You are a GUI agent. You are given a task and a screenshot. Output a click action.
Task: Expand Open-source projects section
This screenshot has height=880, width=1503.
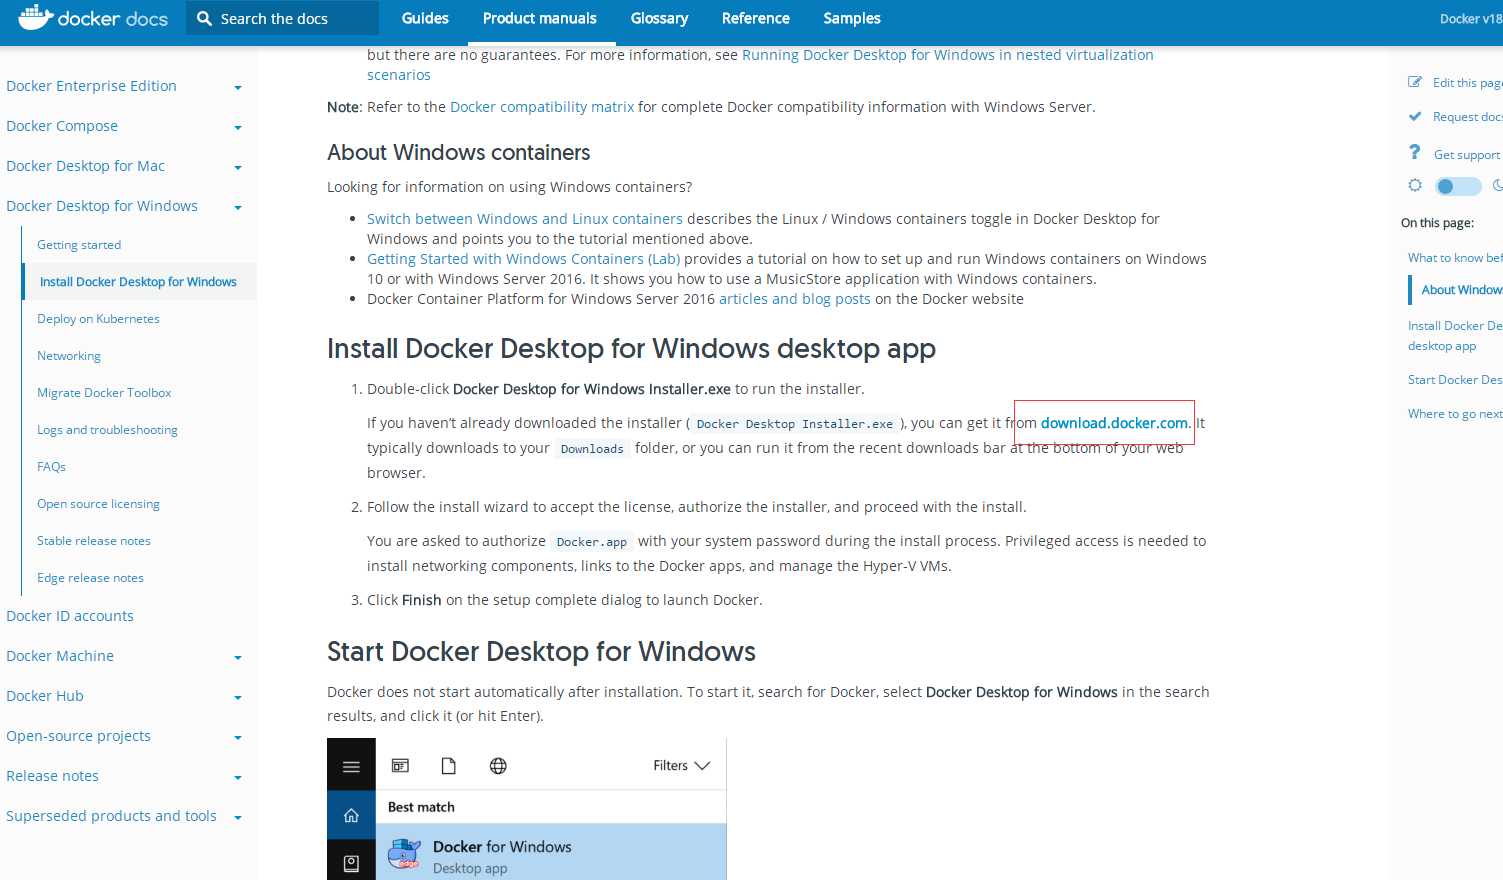click(x=238, y=738)
